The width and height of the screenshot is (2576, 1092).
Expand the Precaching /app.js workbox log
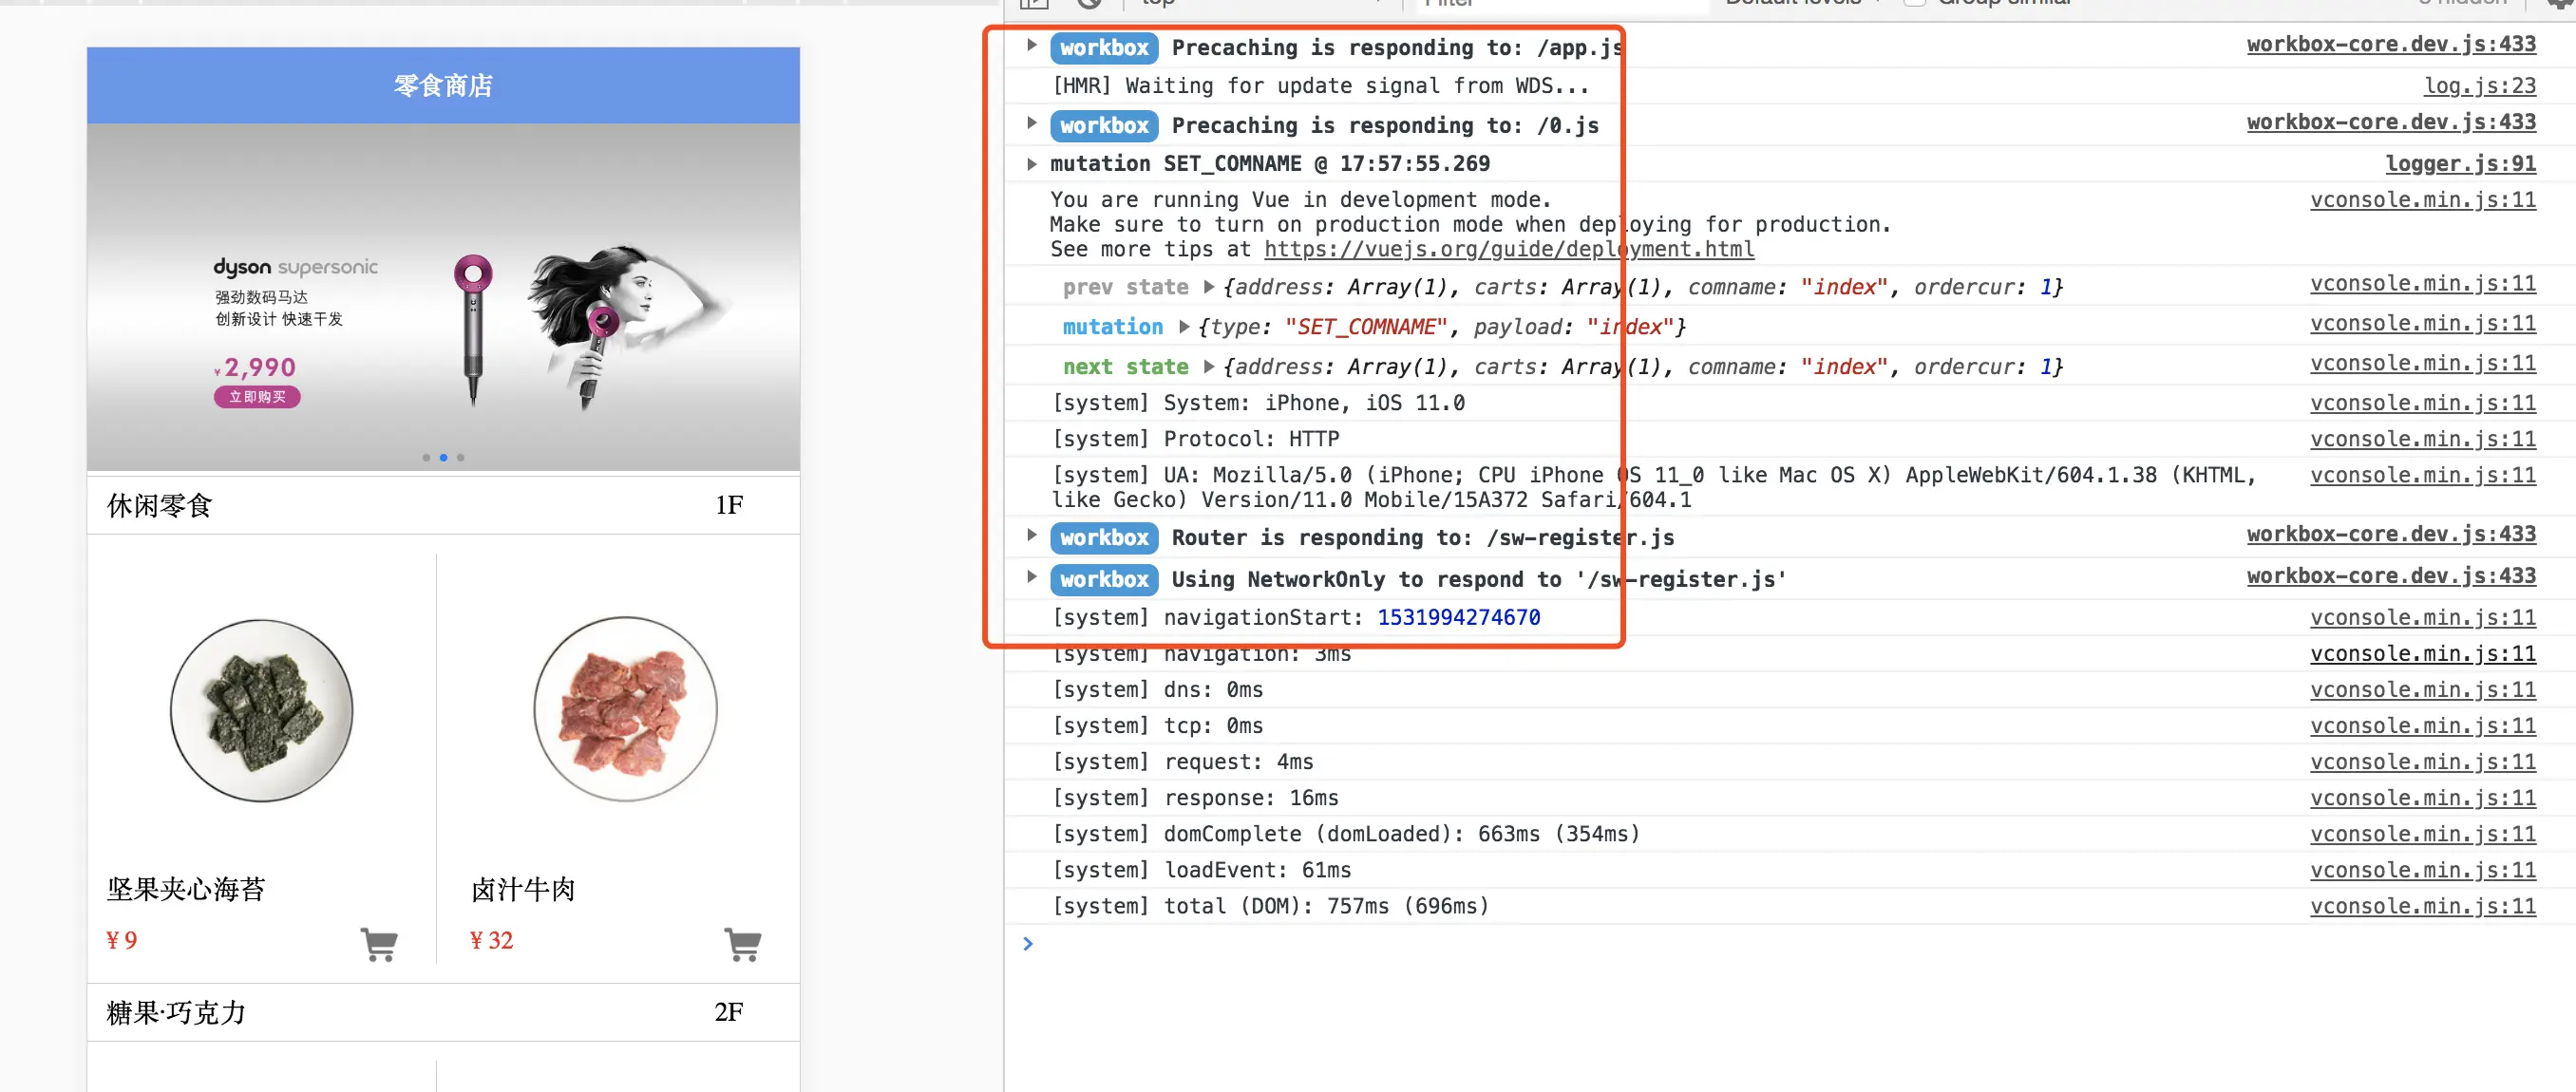[x=1031, y=45]
